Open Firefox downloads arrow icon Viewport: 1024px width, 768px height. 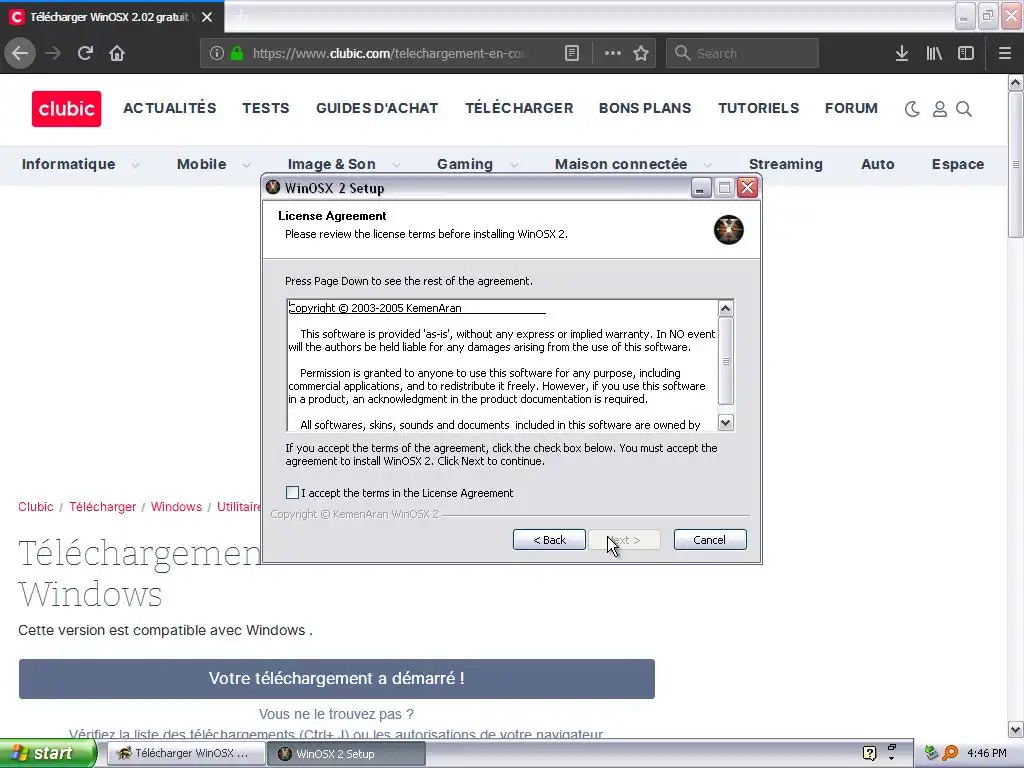tap(902, 54)
